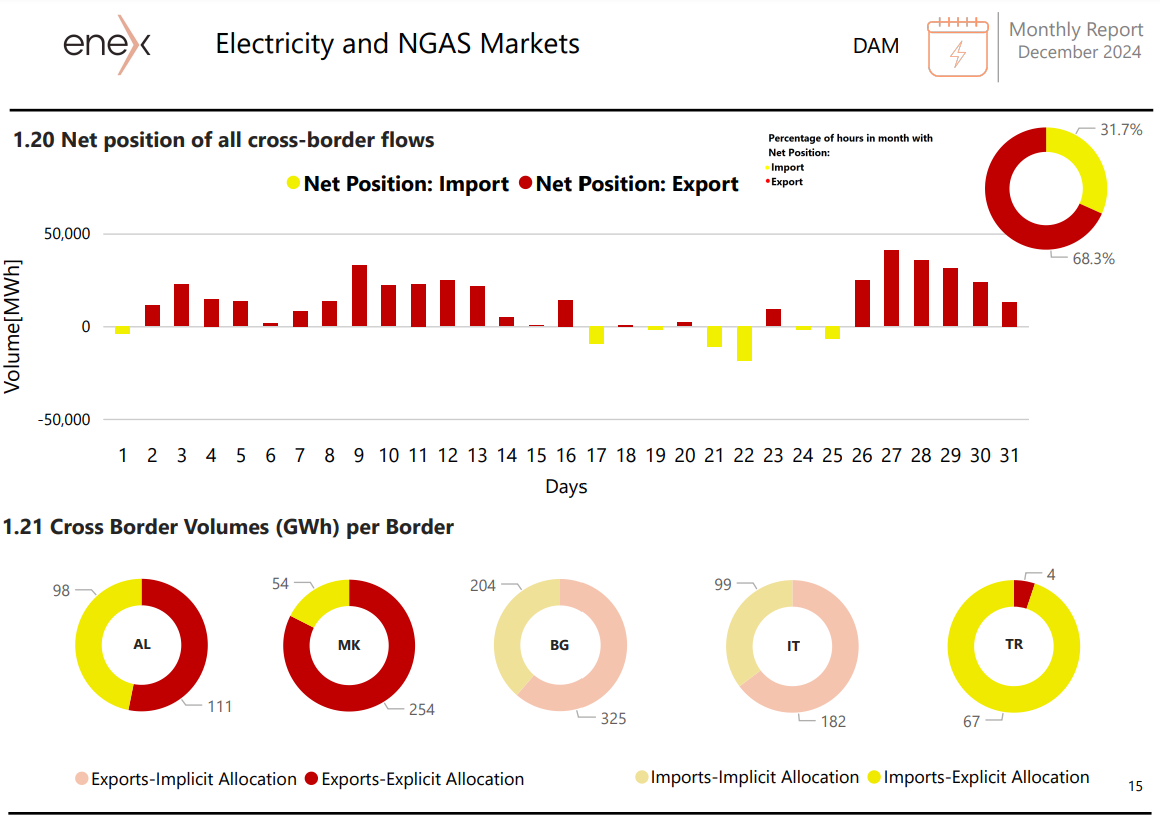
Task: Click the red bar for day 16
Action: [566, 313]
